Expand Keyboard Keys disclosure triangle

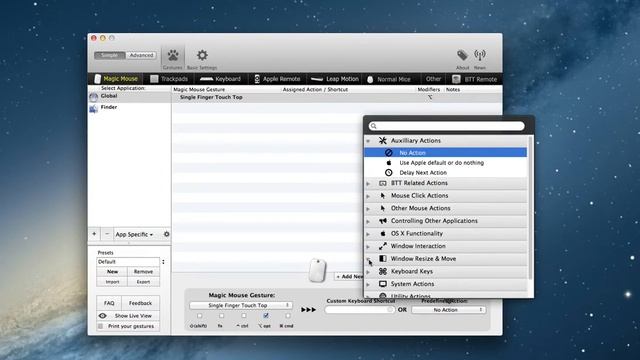[368, 272]
